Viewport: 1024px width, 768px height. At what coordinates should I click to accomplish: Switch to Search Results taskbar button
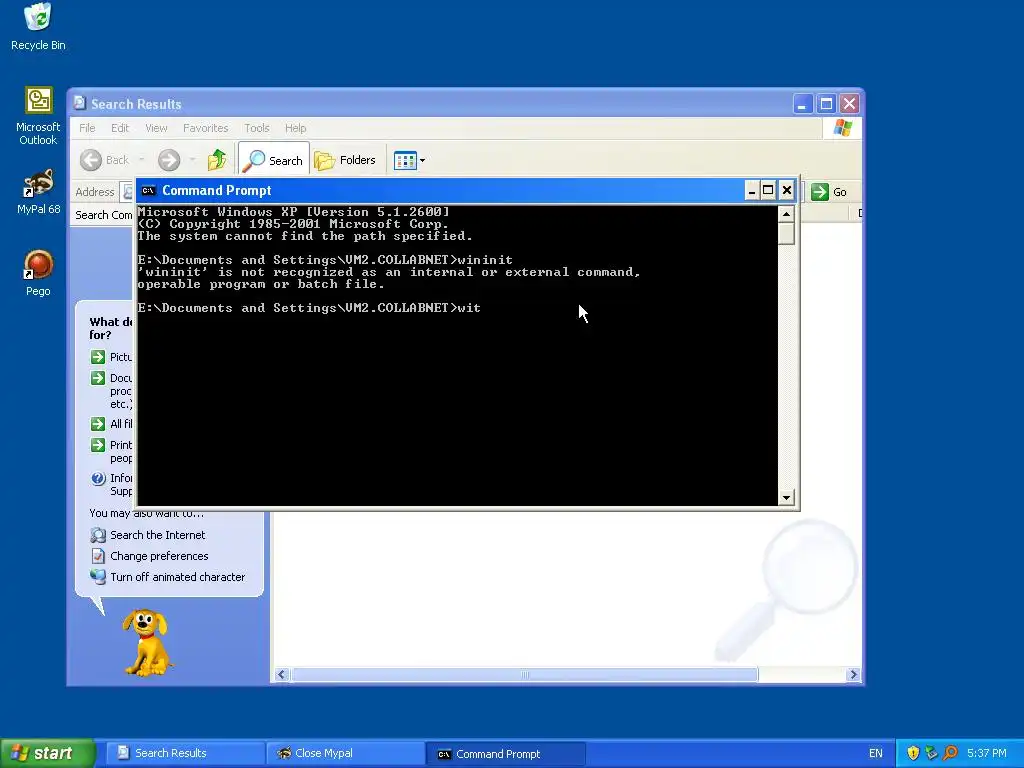coord(186,753)
